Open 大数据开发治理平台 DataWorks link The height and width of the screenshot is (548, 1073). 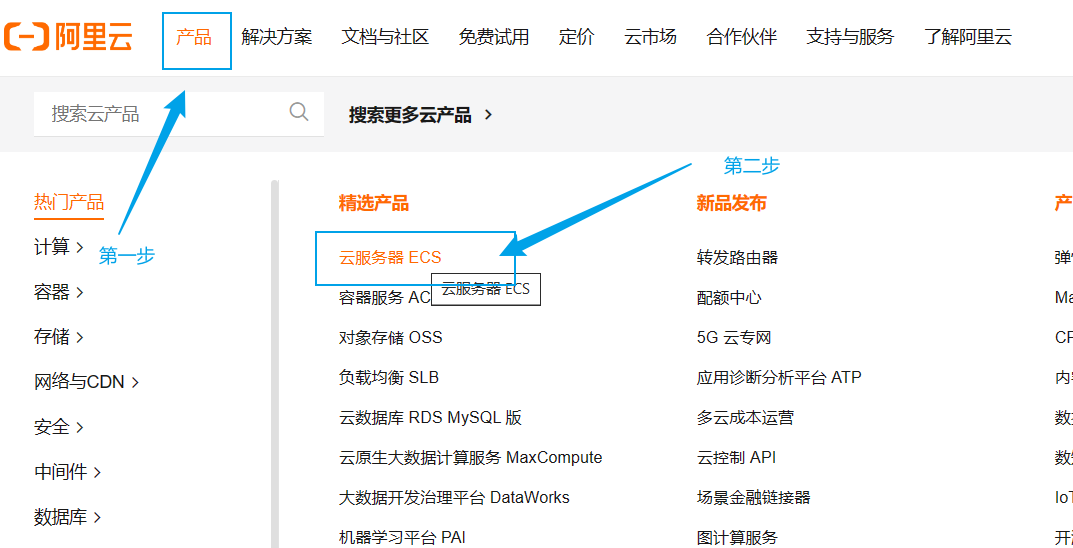pos(454,498)
